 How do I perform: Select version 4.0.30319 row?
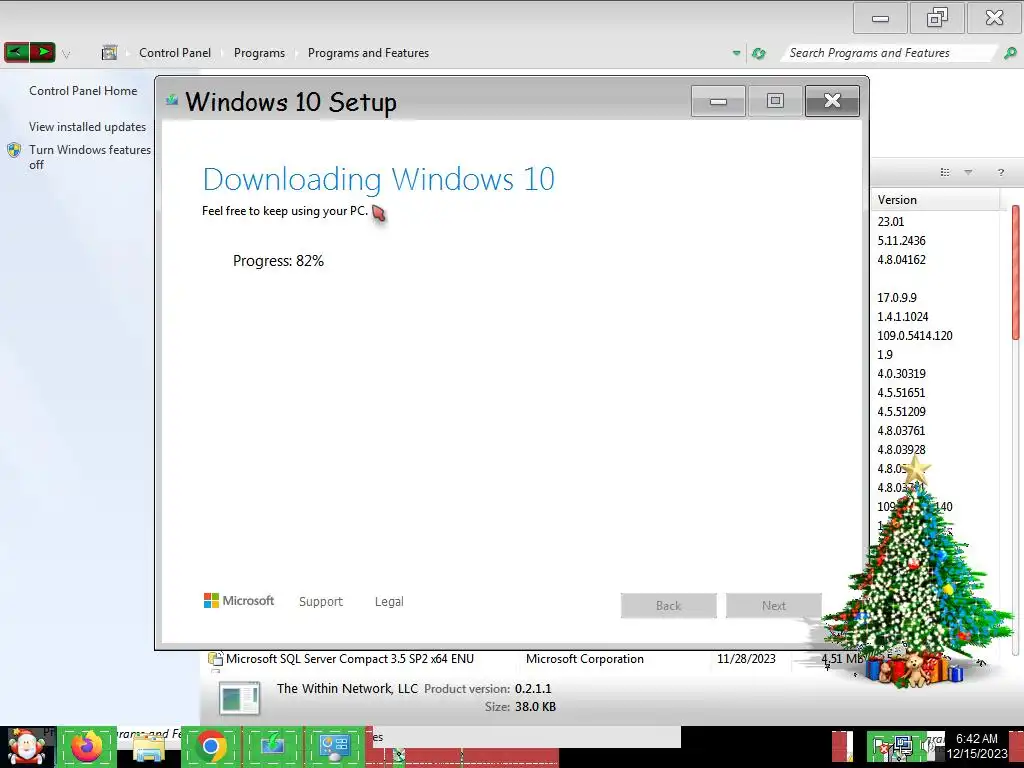point(901,374)
